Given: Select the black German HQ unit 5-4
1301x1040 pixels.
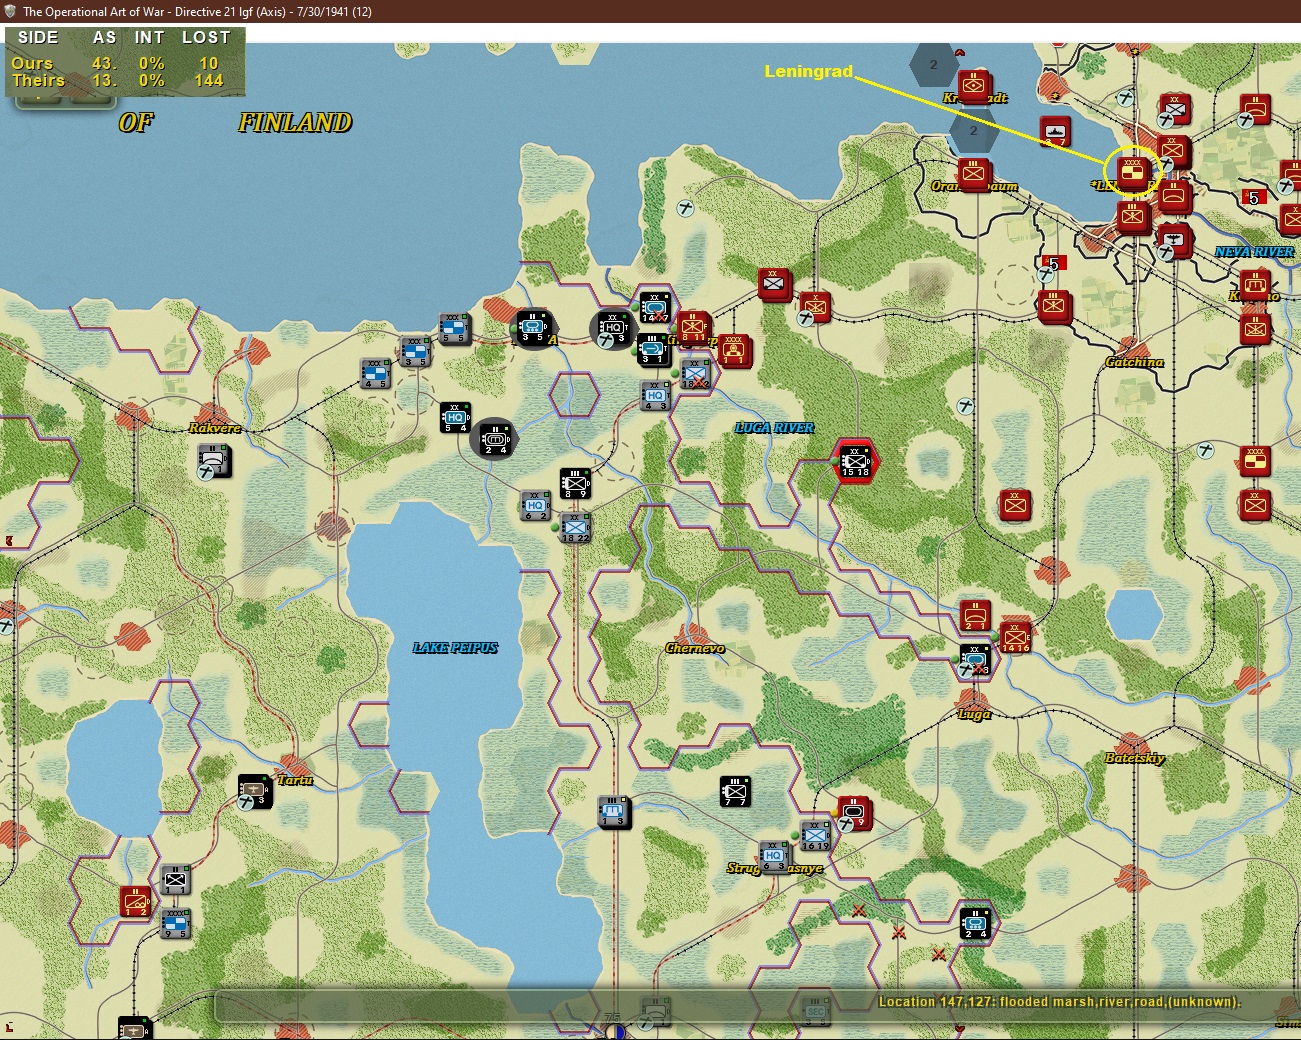Looking at the screenshot, I should [x=455, y=417].
